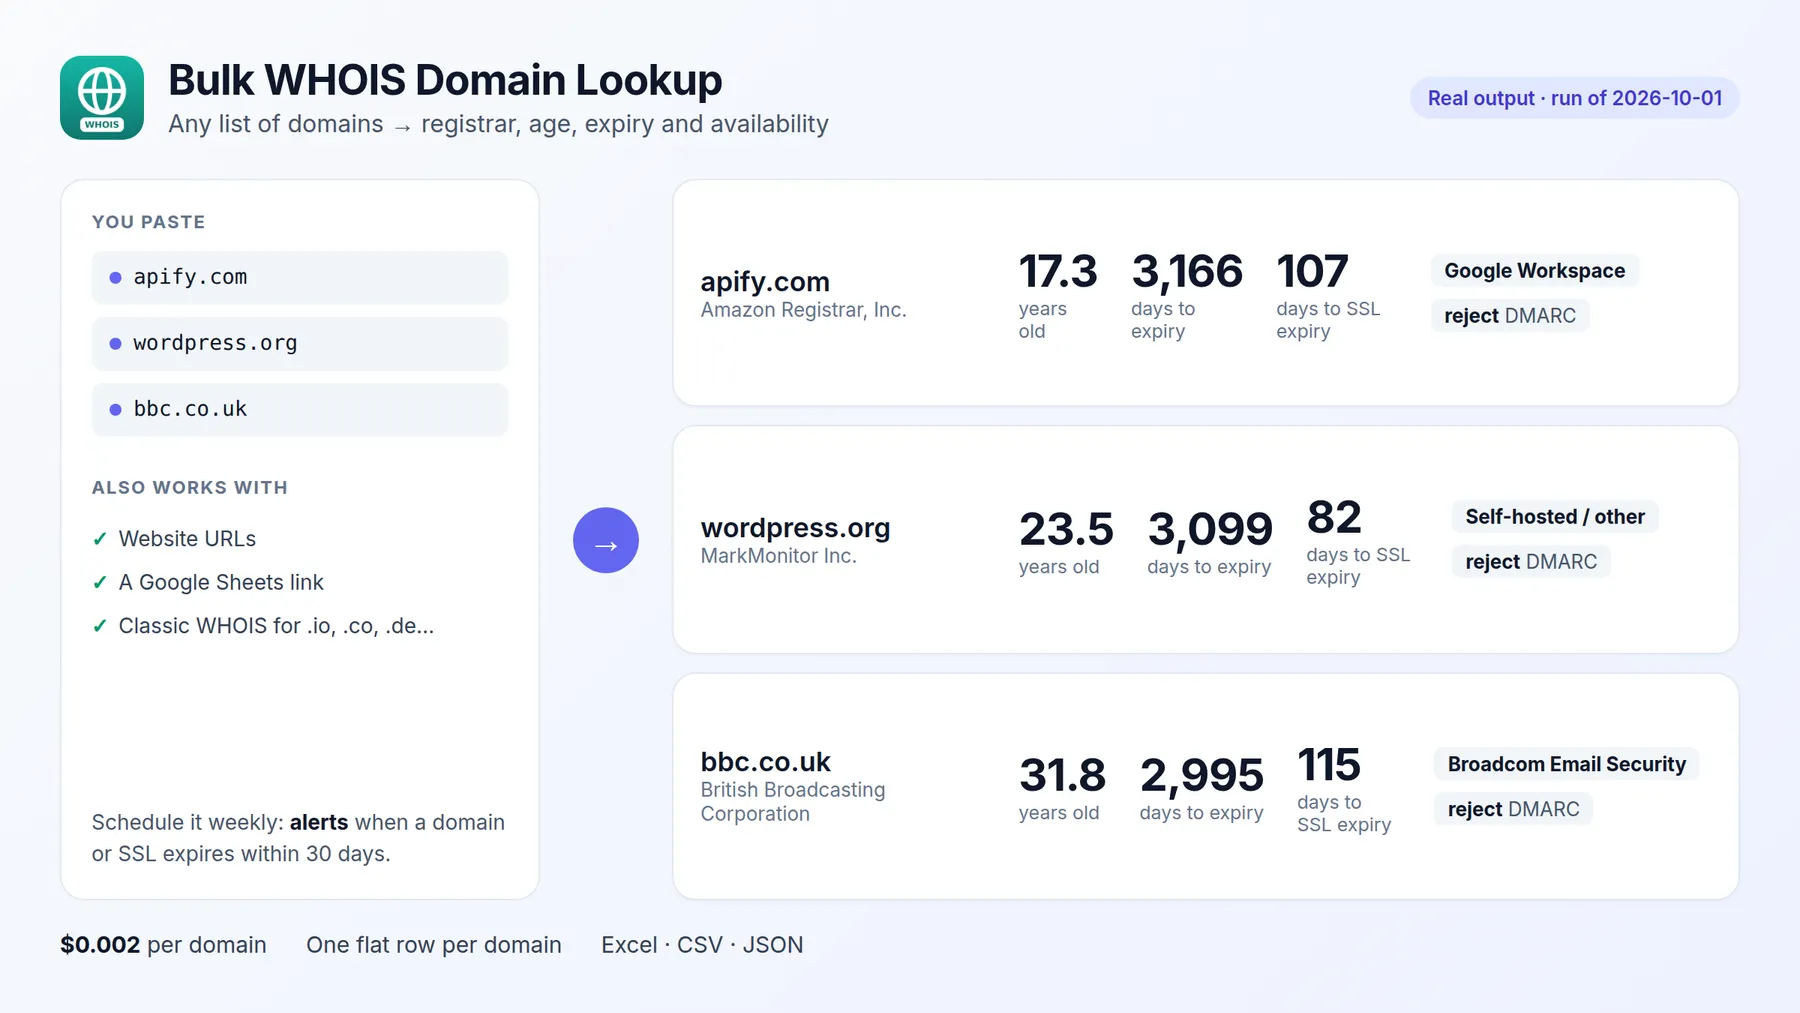This screenshot has width=1800, height=1013.
Task: Click the reject DMARC tag in wordpress.org card
Action: pyautogui.click(x=1531, y=562)
